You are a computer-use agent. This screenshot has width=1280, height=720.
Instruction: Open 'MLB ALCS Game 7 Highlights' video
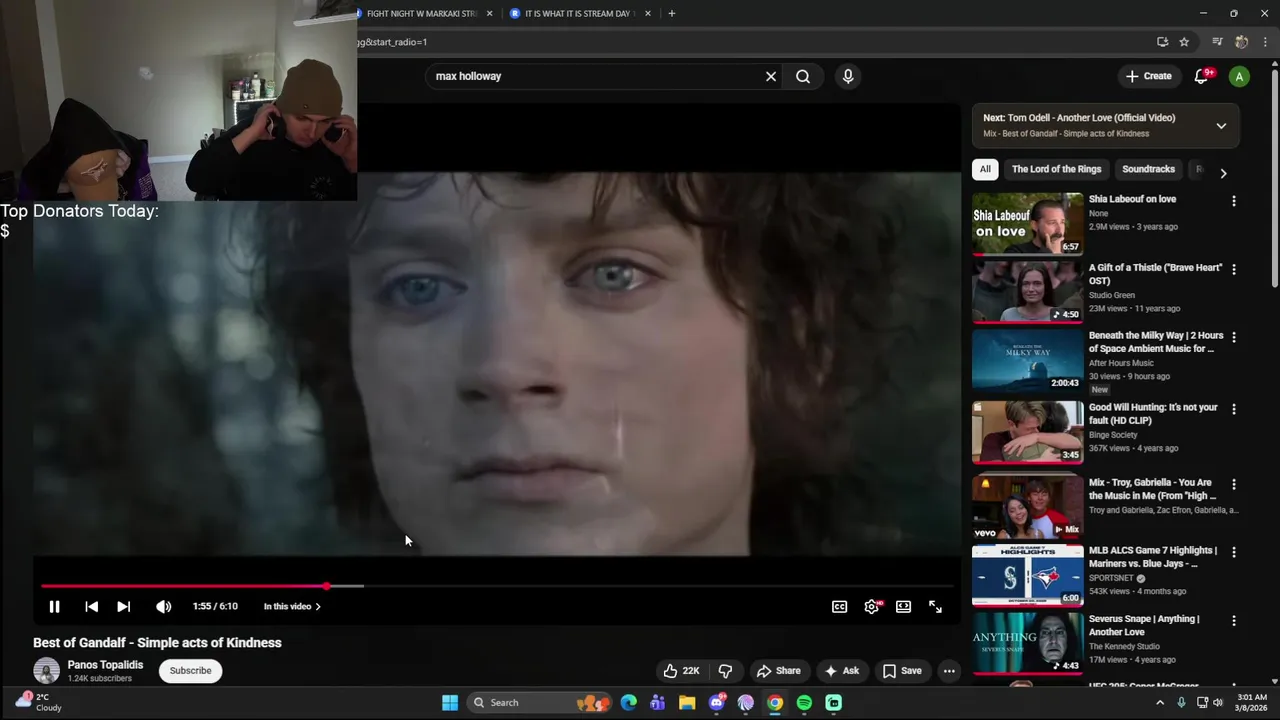click(x=1152, y=557)
